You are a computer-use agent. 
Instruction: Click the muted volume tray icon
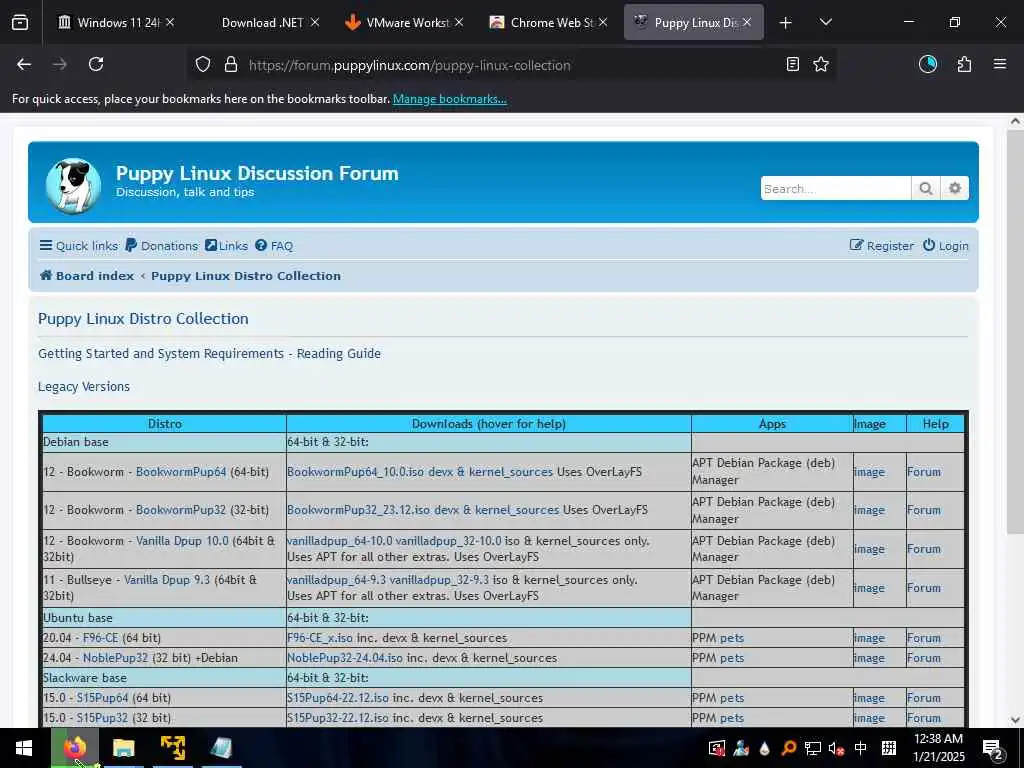point(836,748)
